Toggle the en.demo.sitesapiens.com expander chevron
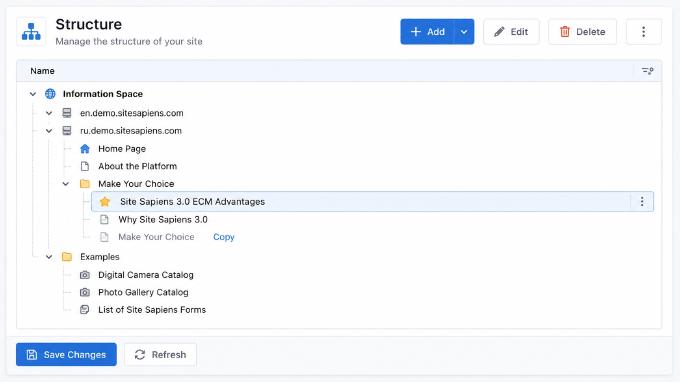680x382 pixels. pos(49,113)
